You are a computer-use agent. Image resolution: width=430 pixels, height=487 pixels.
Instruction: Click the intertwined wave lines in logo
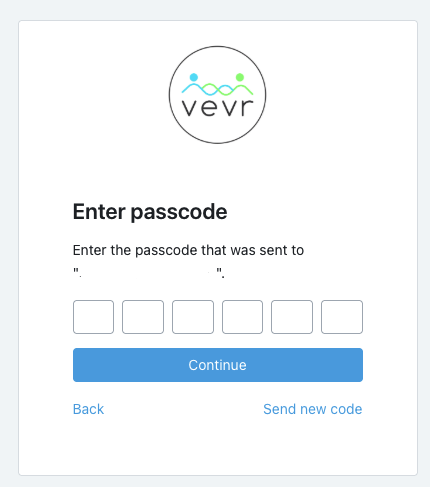tap(217, 89)
